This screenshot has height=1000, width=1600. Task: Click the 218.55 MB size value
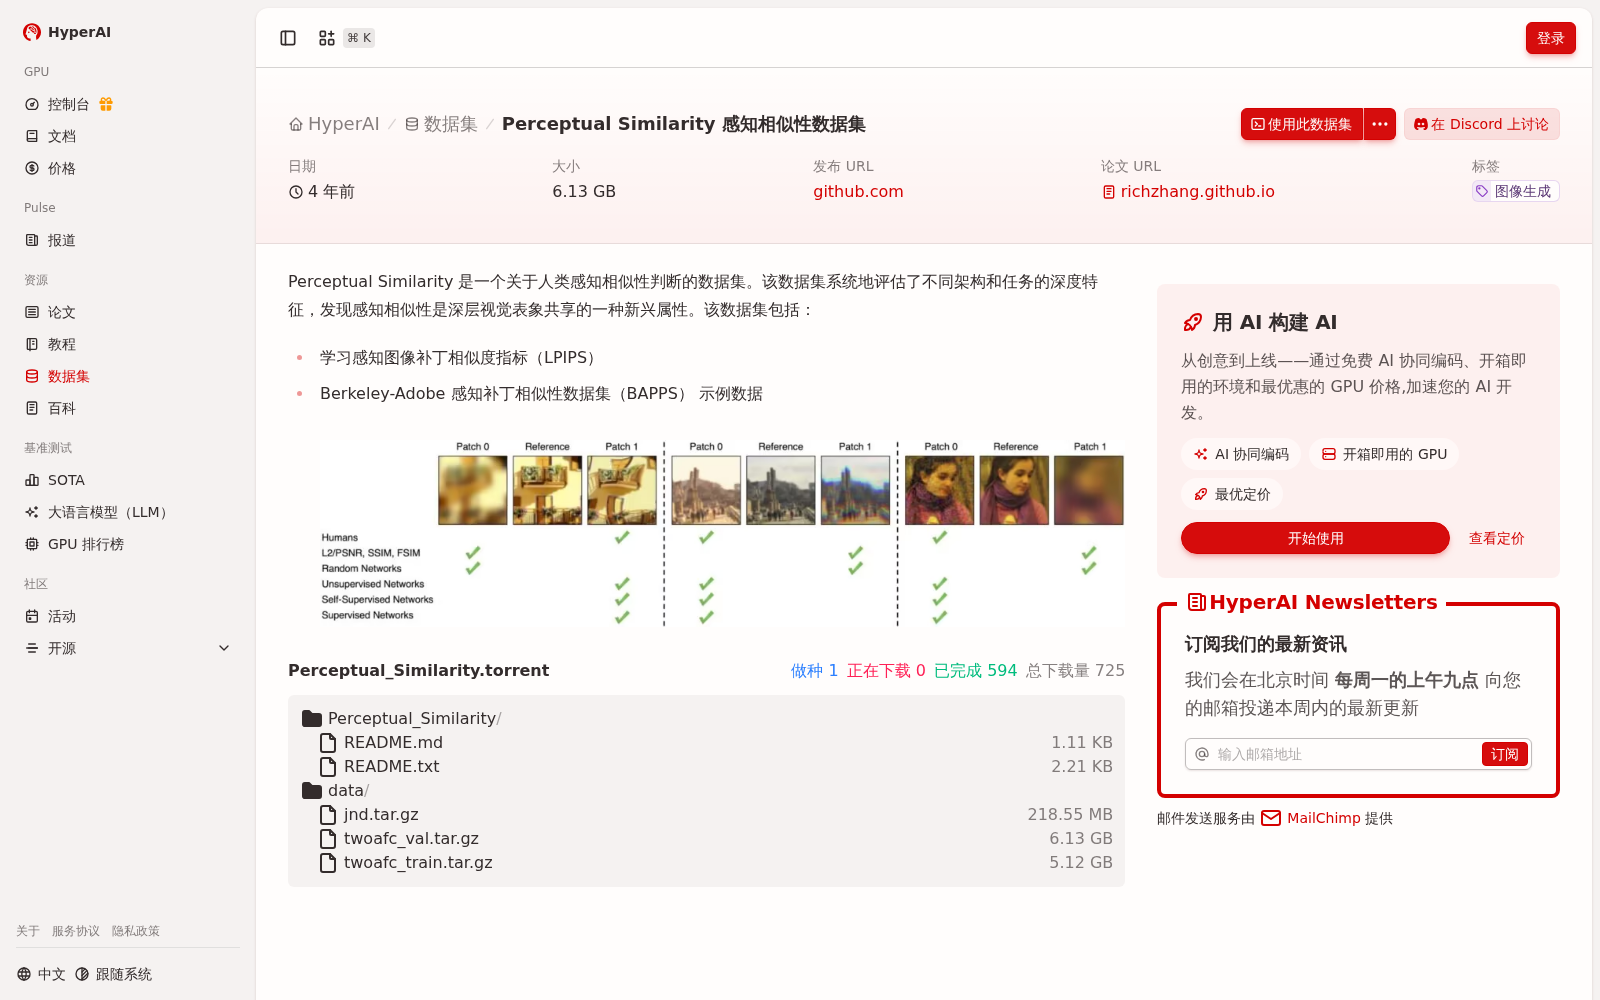[1070, 814]
